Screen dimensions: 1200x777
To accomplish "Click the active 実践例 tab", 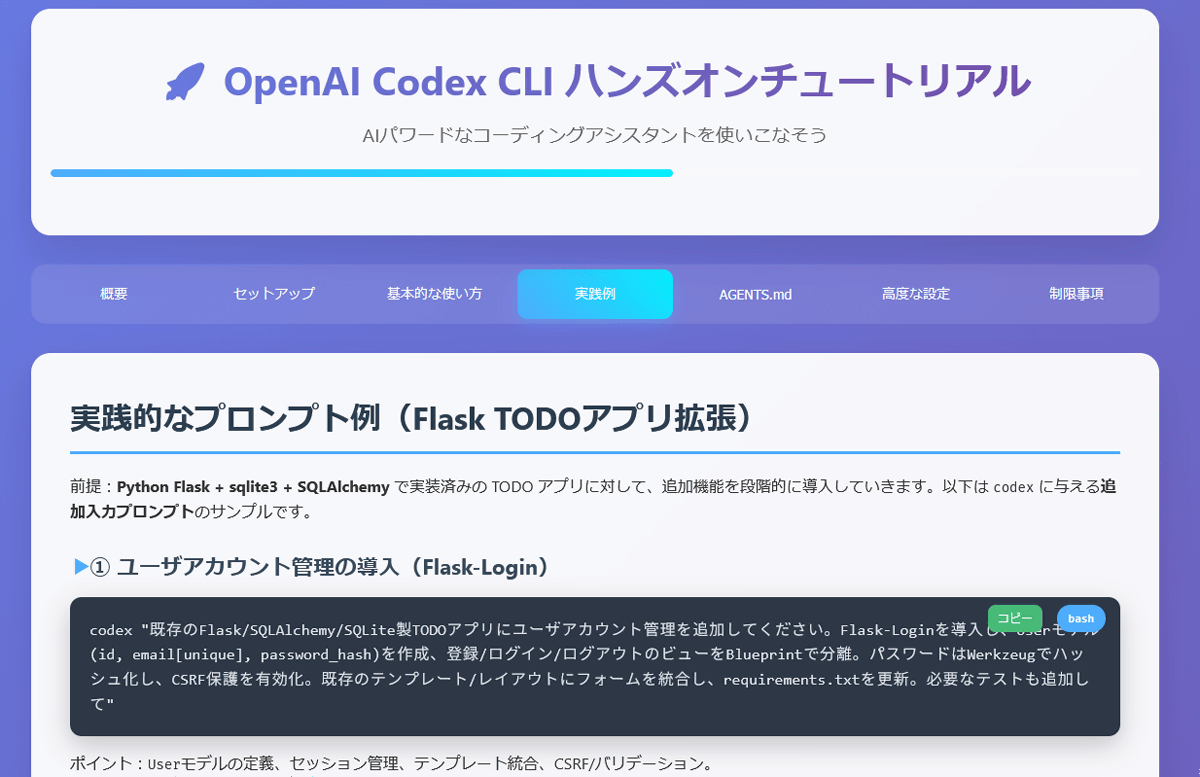I will 595,294.
